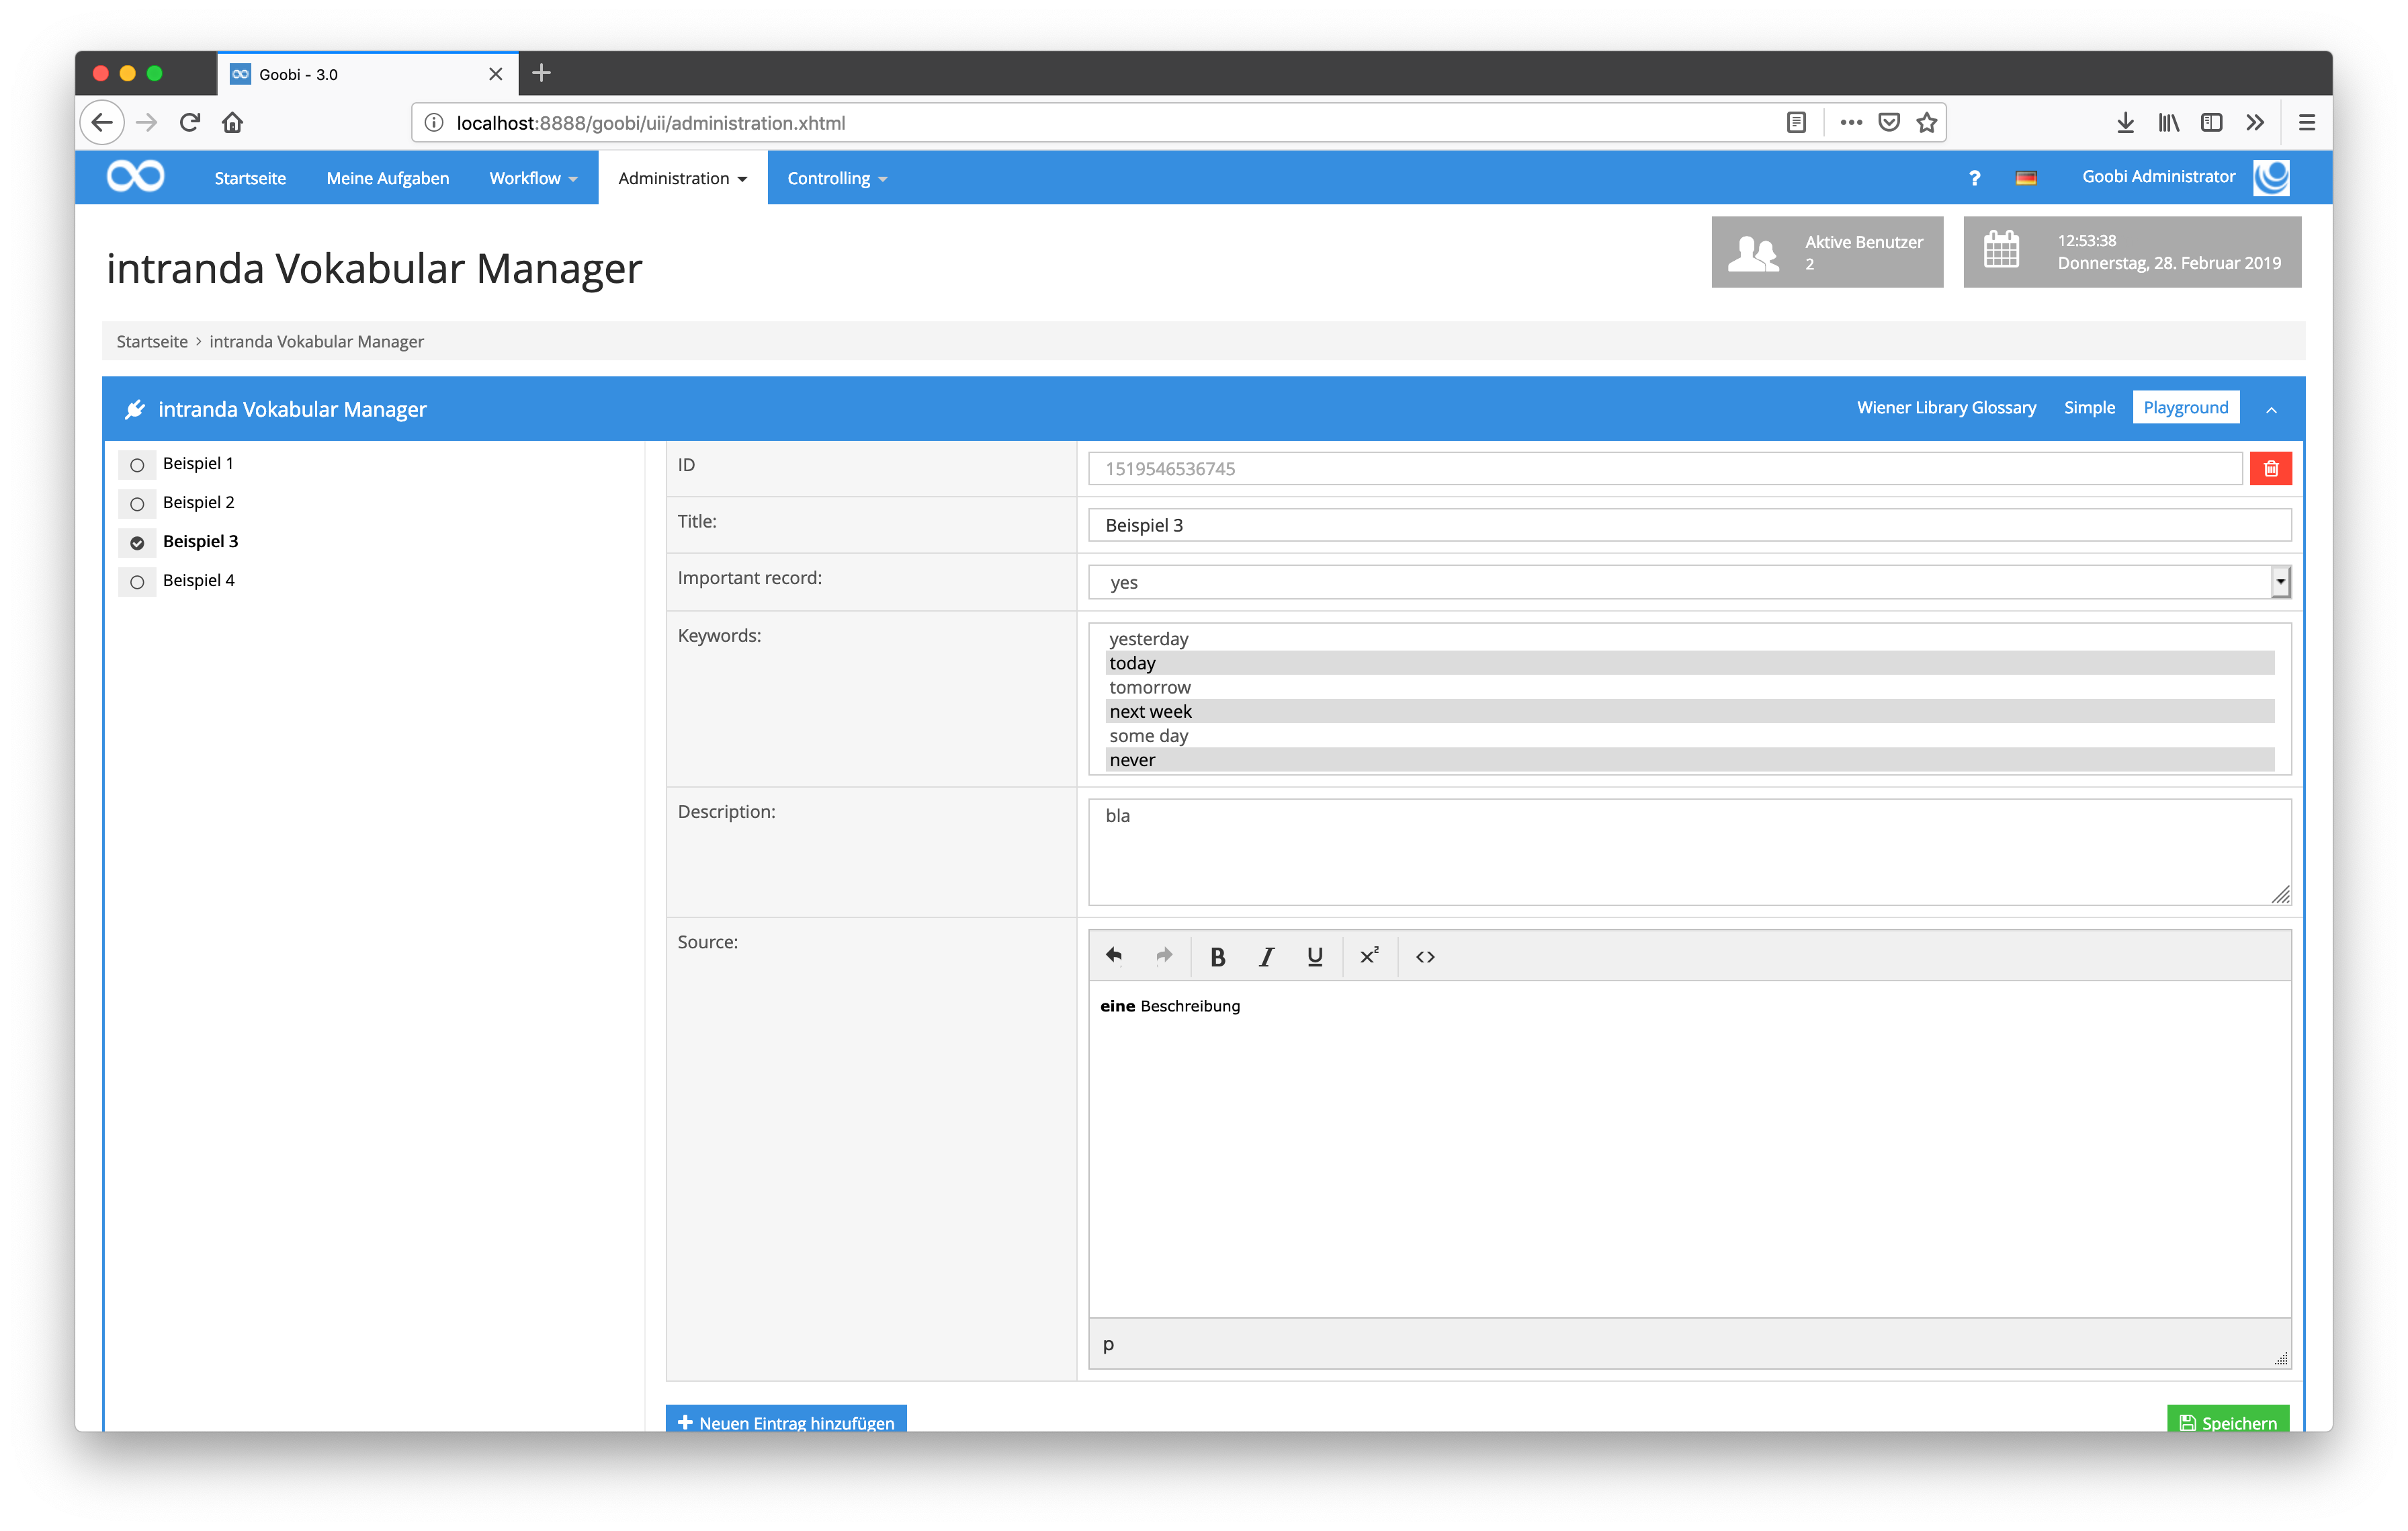Screen dimensions: 2408x1531
Task: Click the underline formatting icon
Action: pyautogui.click(x=1314, y=957)
